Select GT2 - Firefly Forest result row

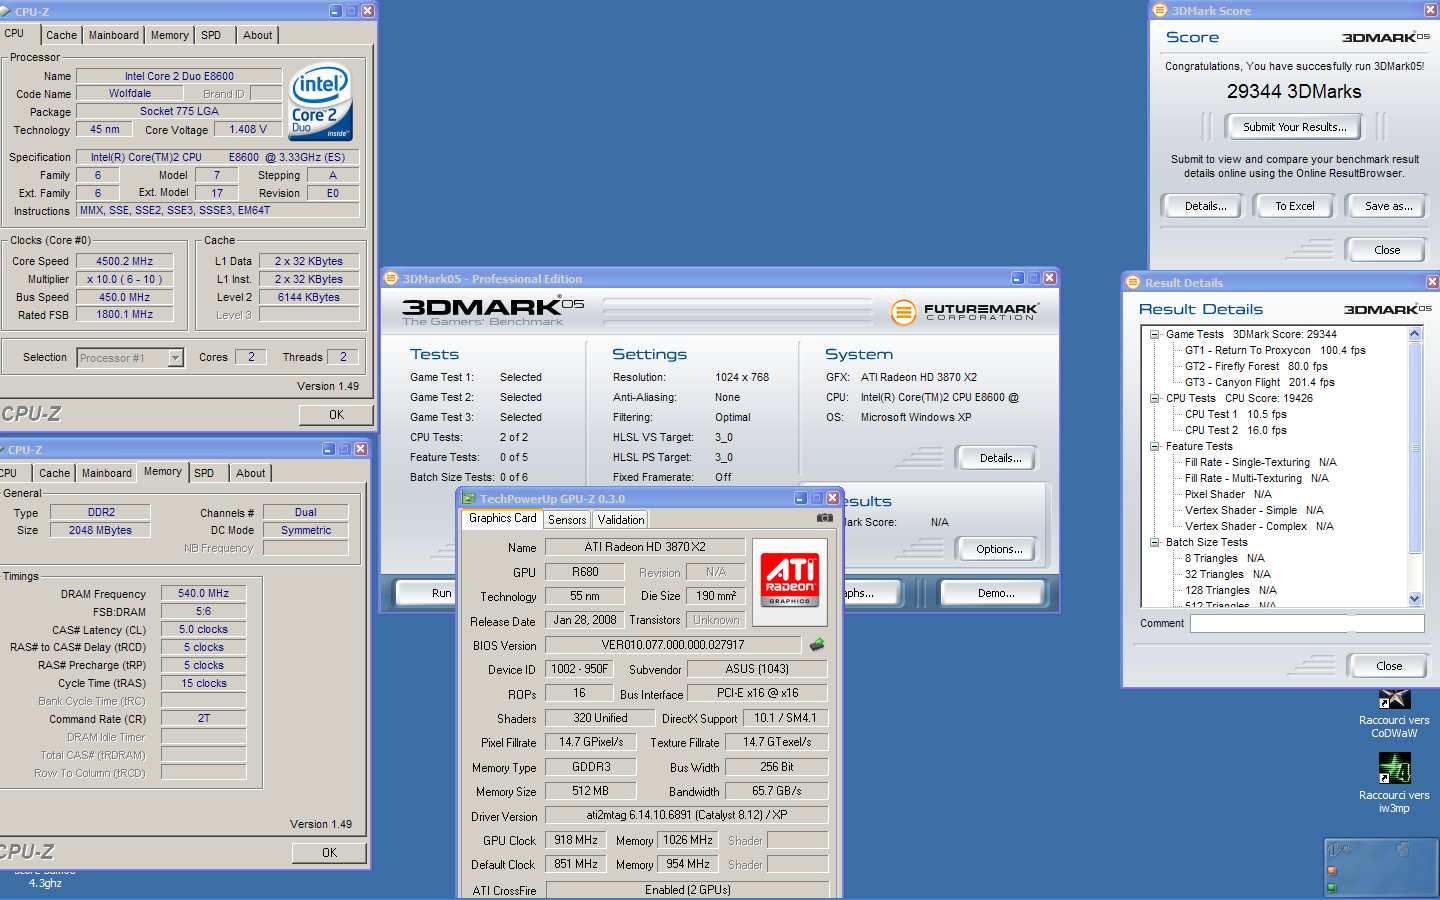pos(1256,366)
